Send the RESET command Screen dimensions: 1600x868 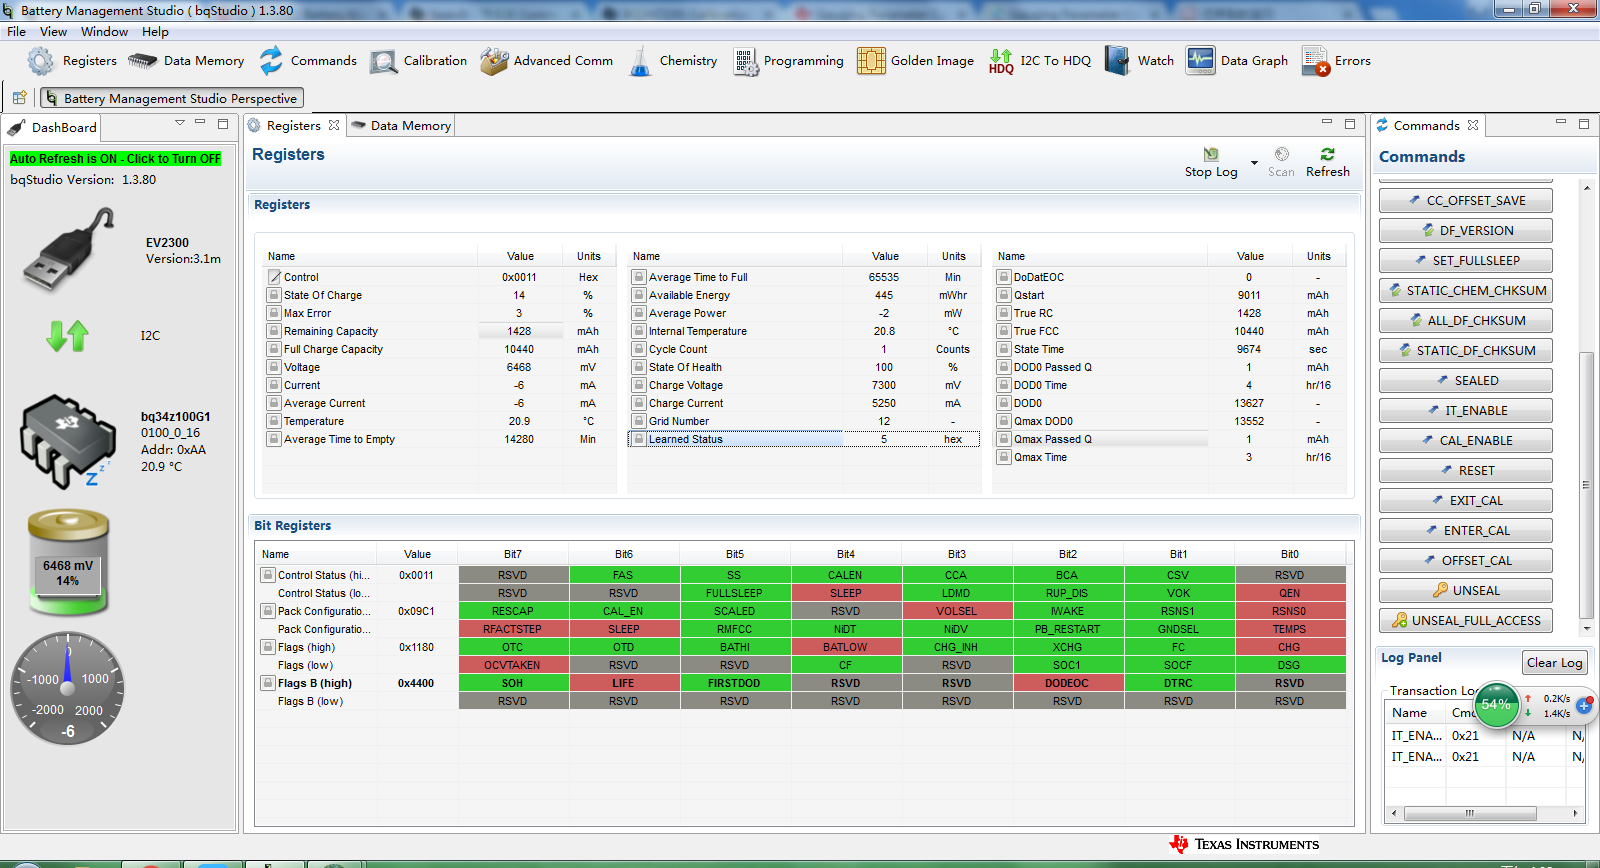tap(1465, 471)
